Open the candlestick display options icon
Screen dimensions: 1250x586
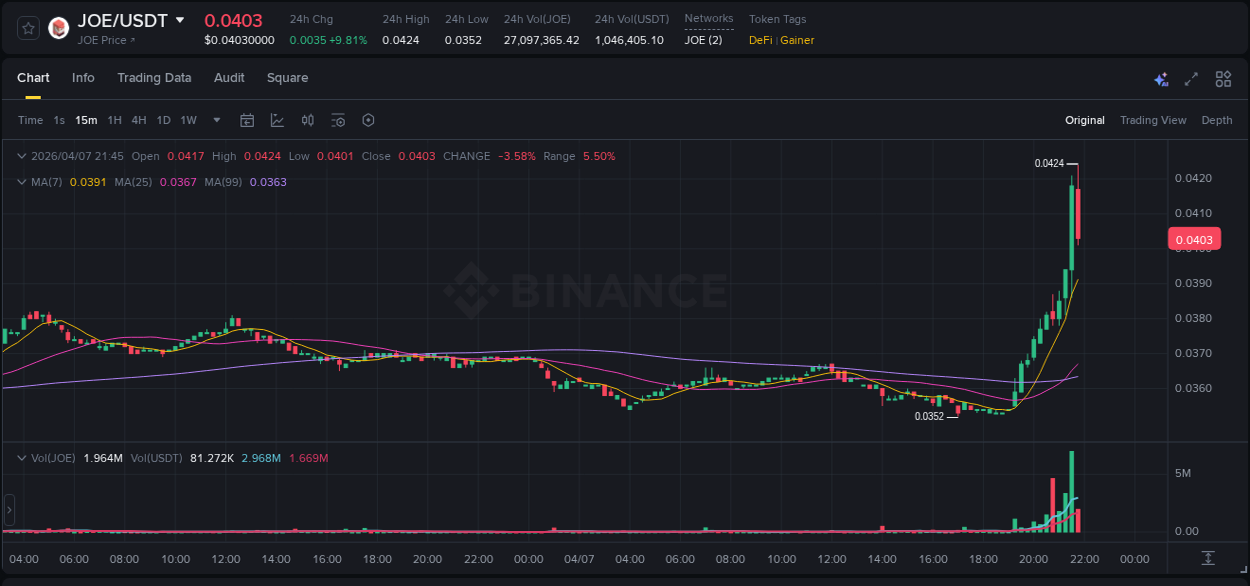(307, 120)
